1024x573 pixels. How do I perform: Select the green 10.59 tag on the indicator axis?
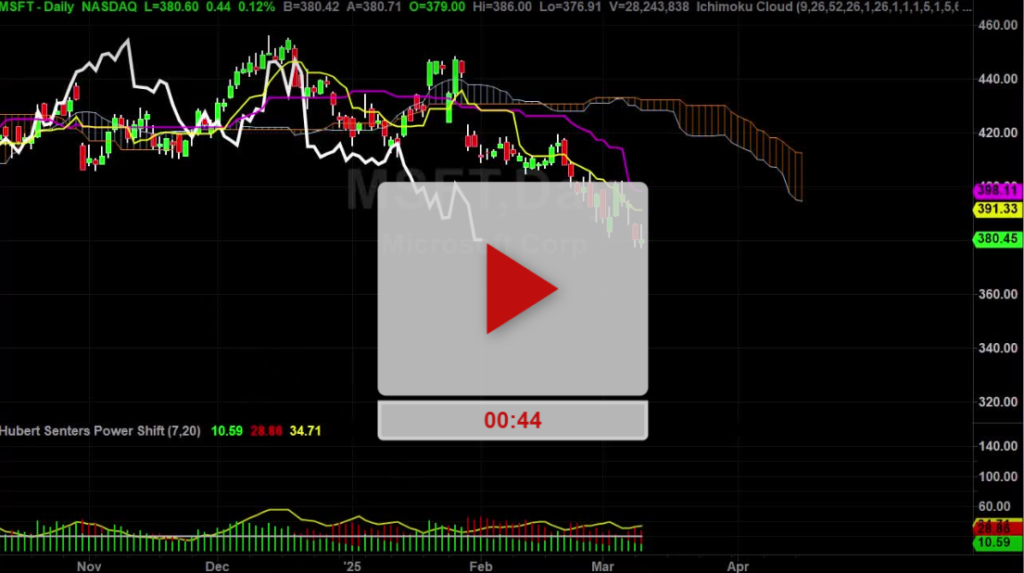[x=997, y=543]
